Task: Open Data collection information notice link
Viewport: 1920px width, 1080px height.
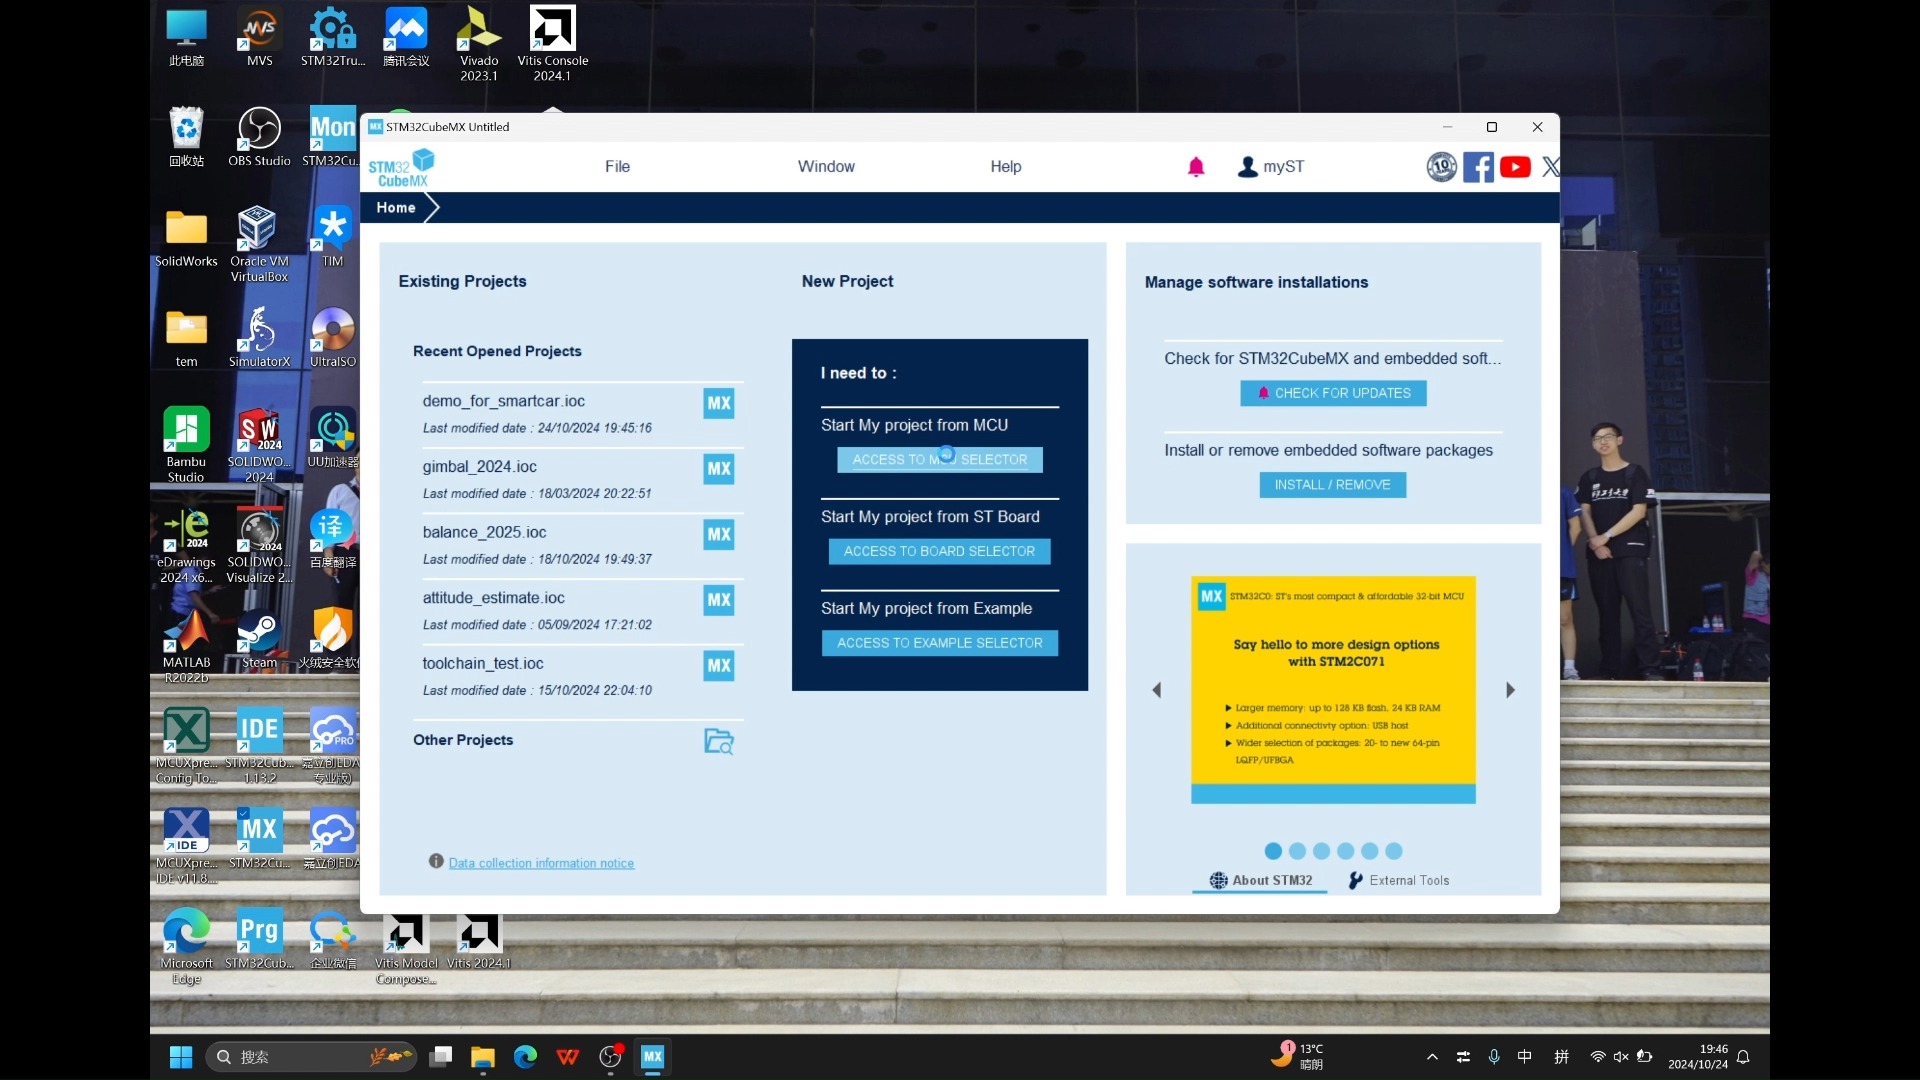Action: pyautogui.click(x=541, y=863)
